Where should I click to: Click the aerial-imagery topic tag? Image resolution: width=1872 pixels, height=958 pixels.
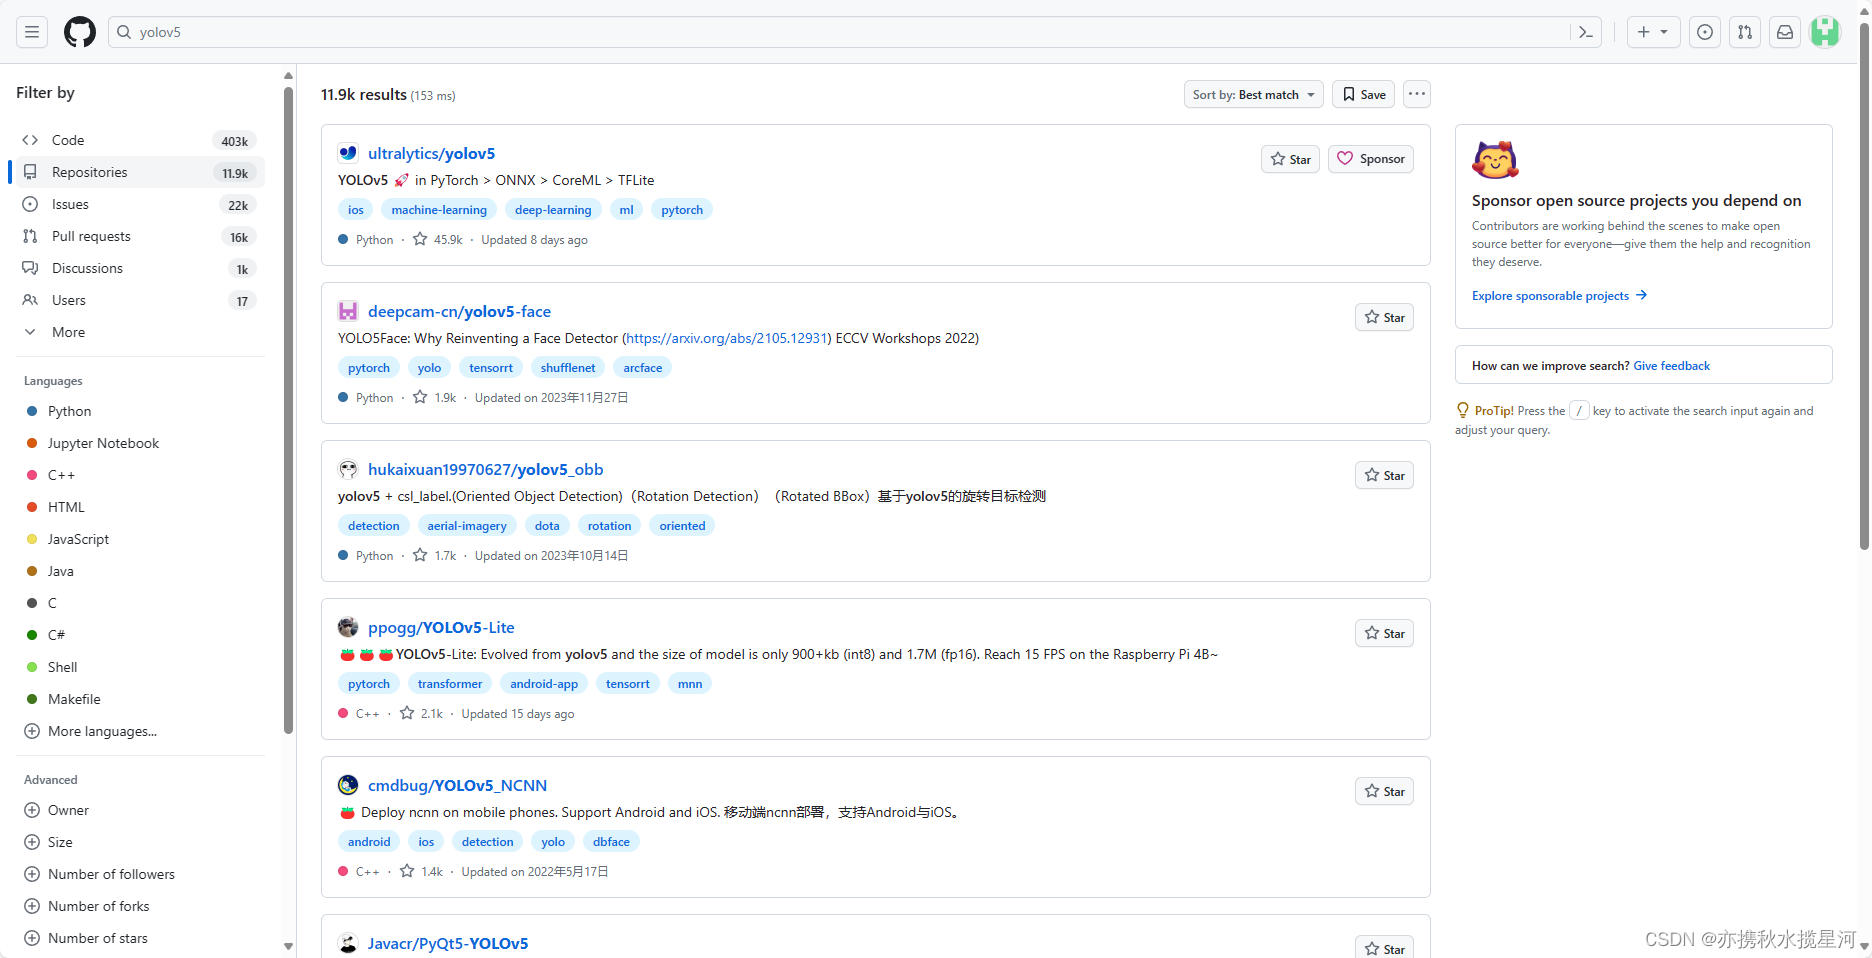(467, 525)
